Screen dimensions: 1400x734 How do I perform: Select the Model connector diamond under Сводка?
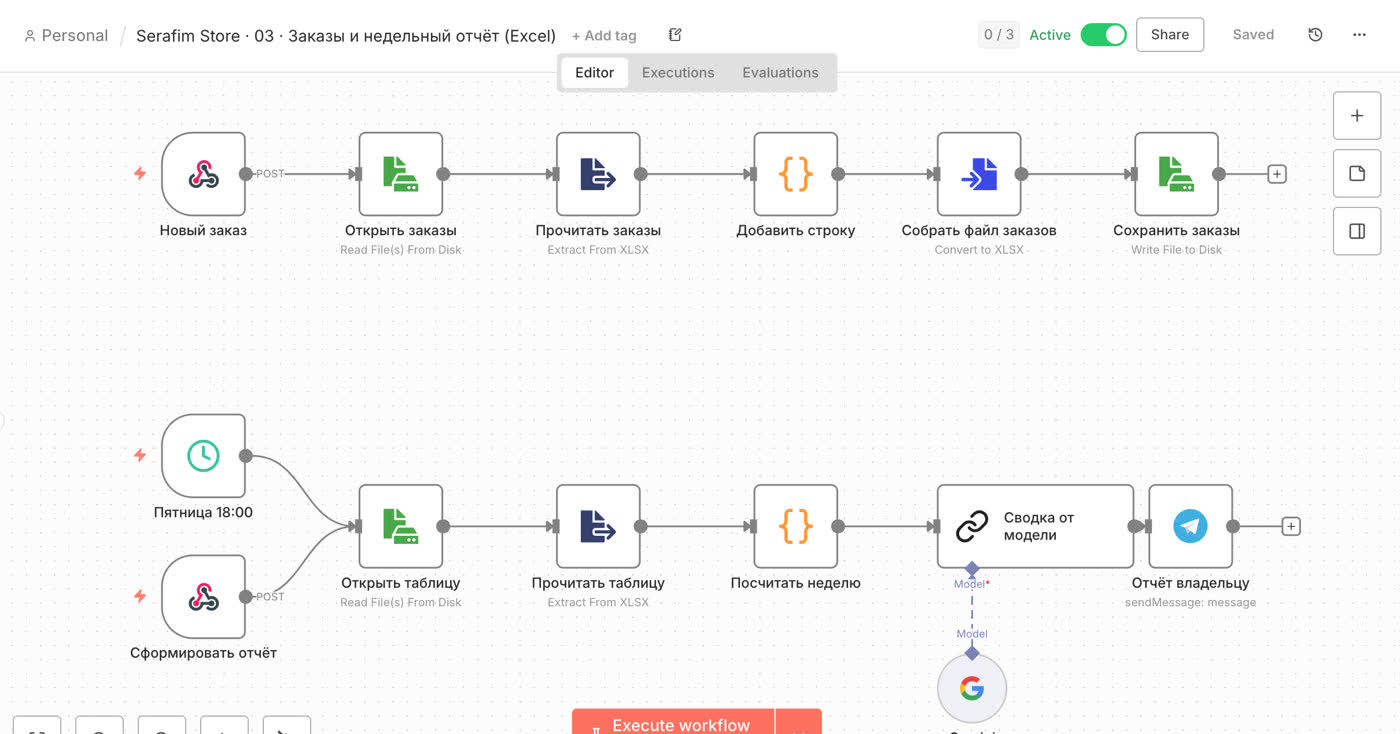coord(972,568)
